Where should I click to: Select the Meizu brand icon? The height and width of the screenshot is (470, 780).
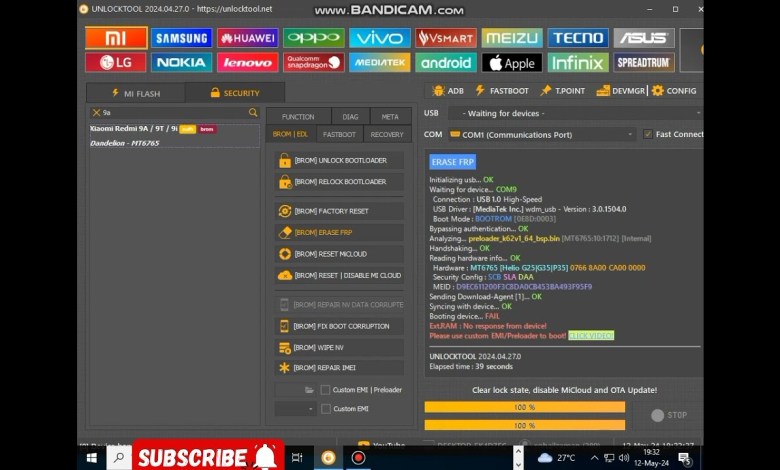(x=512, y=38)
